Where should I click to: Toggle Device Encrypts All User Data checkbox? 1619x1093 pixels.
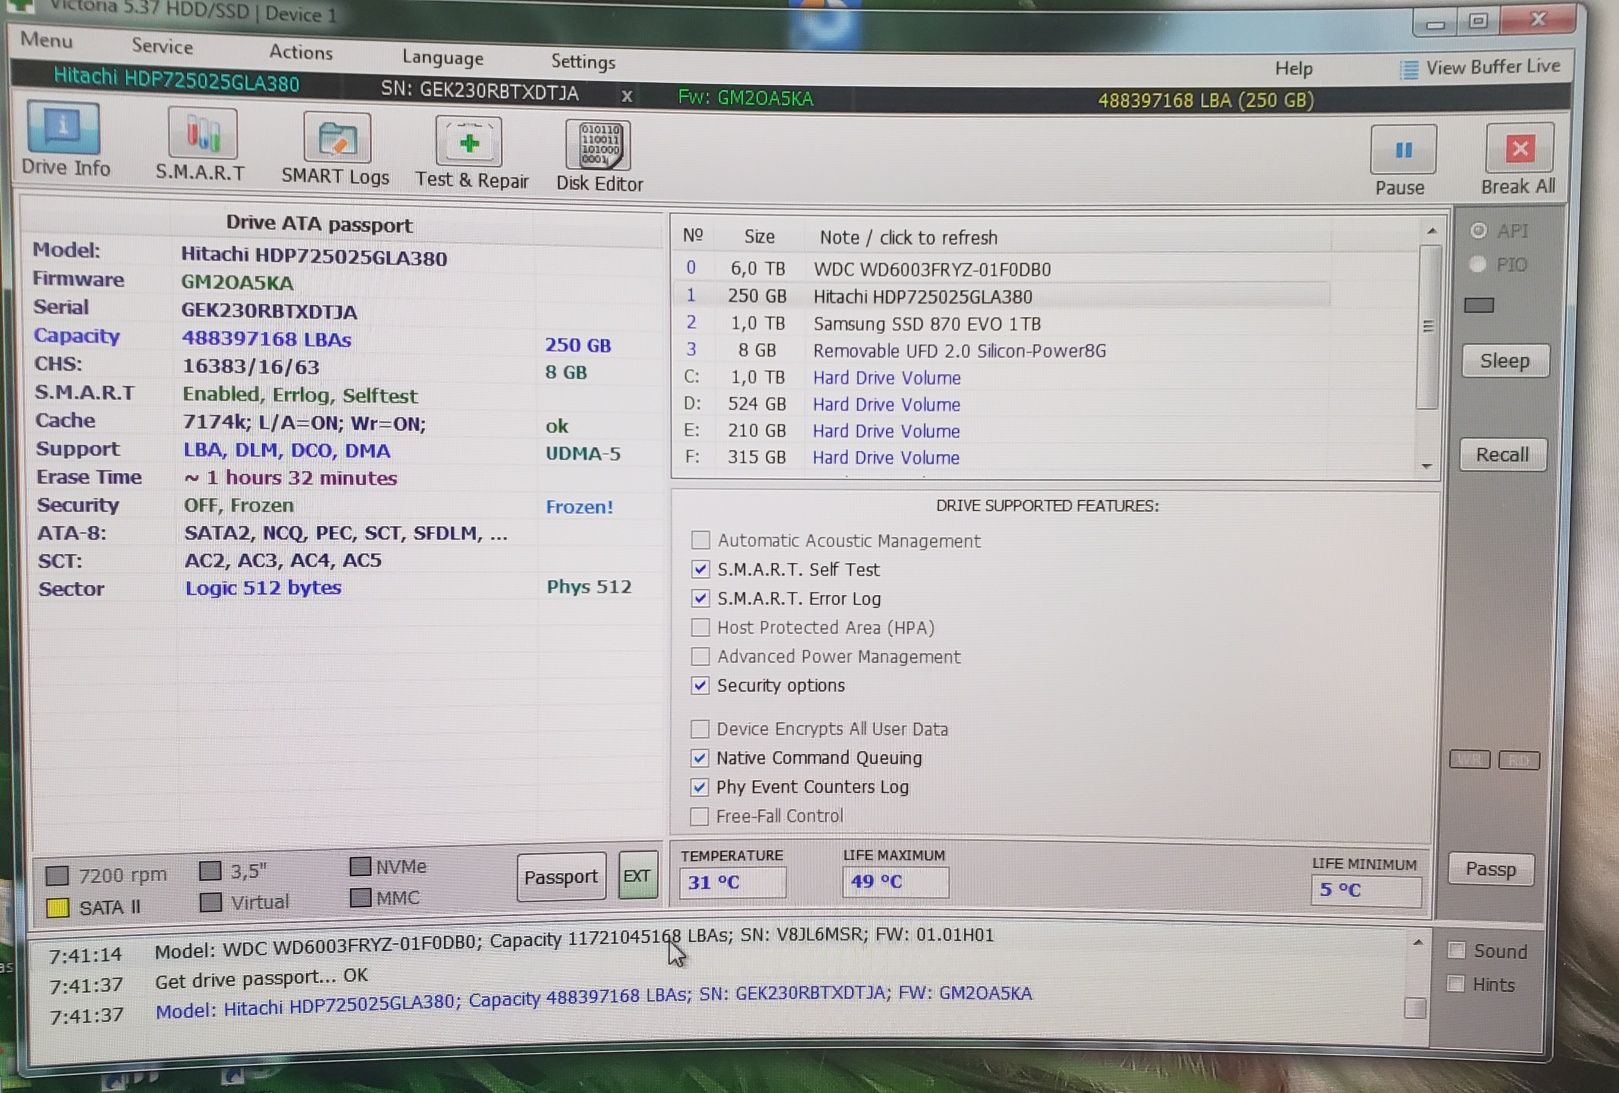[x=700, y=729]
